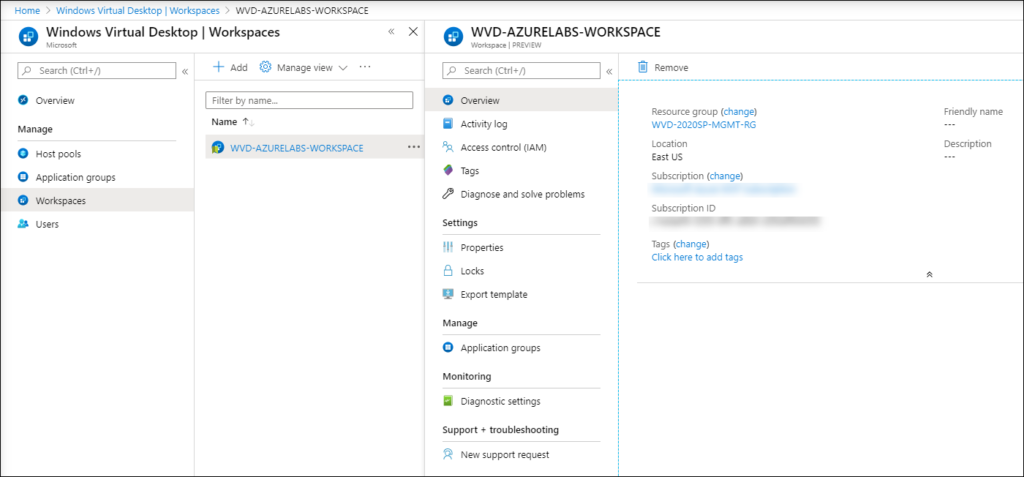Open WVD-AZURELABS-WORKSPACE from the list
The image size is (1024, 477).
tap(297, 148)
